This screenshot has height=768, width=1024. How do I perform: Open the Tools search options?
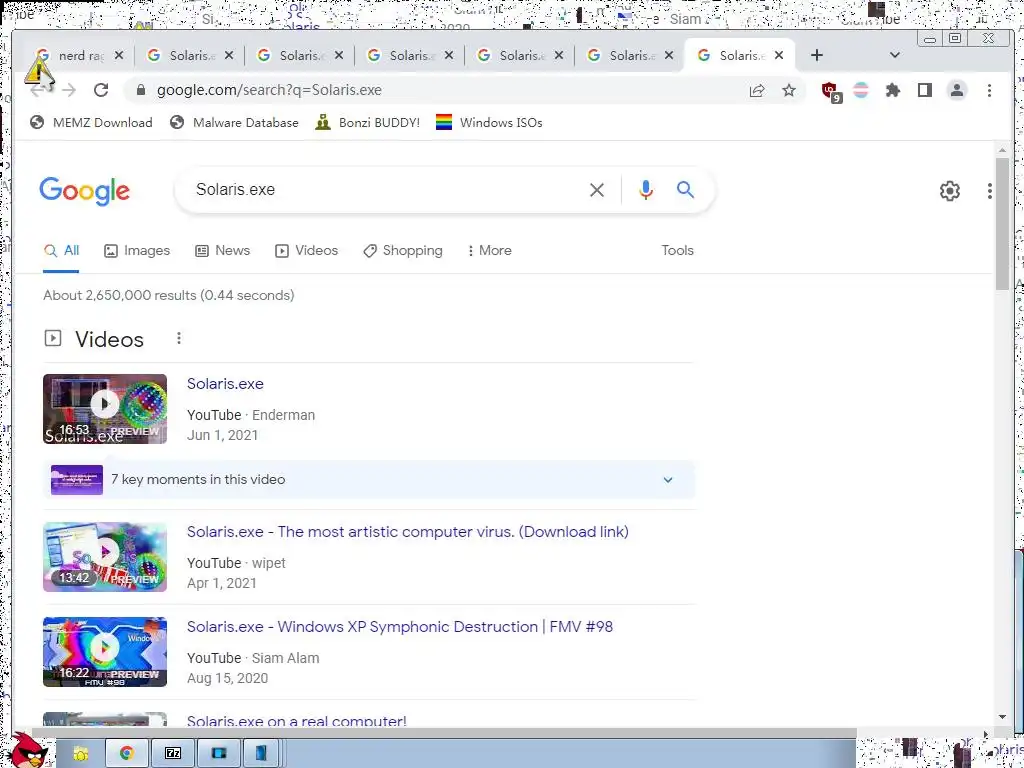pyautogui.click(x=677, y=250)
